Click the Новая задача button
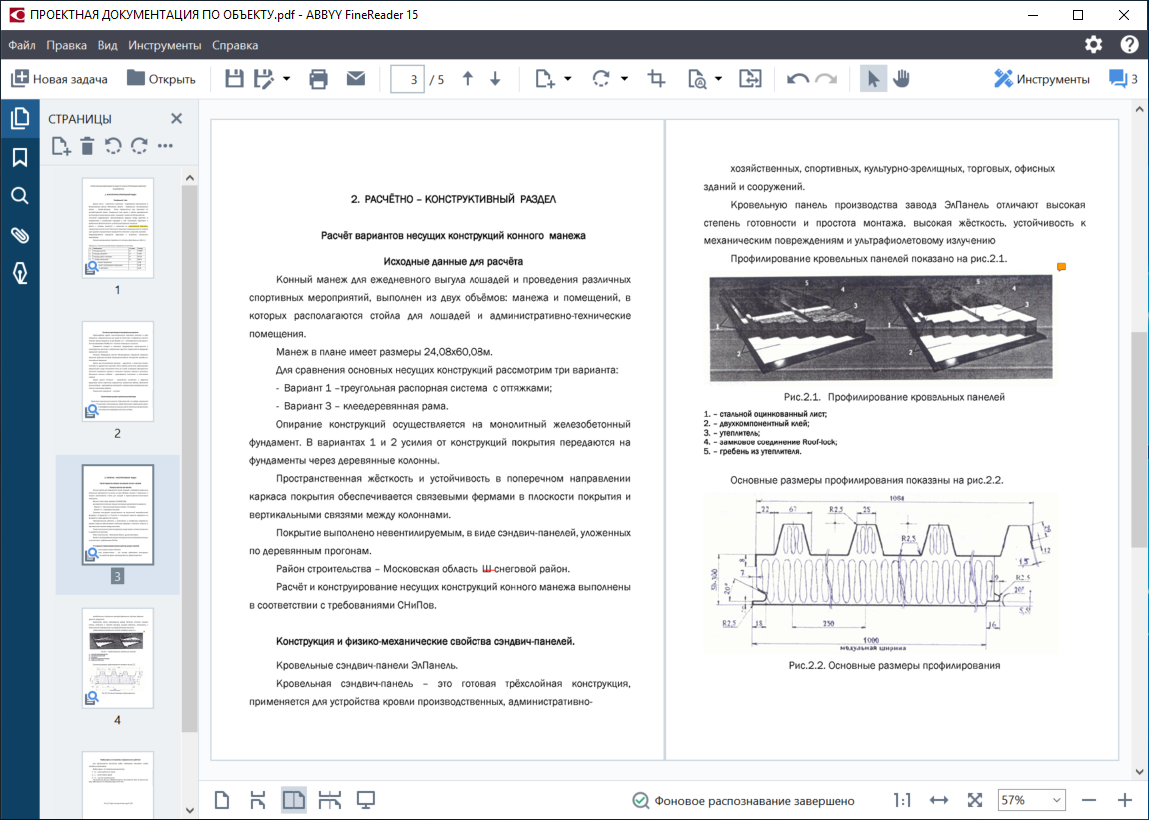 tap(61, 79)
